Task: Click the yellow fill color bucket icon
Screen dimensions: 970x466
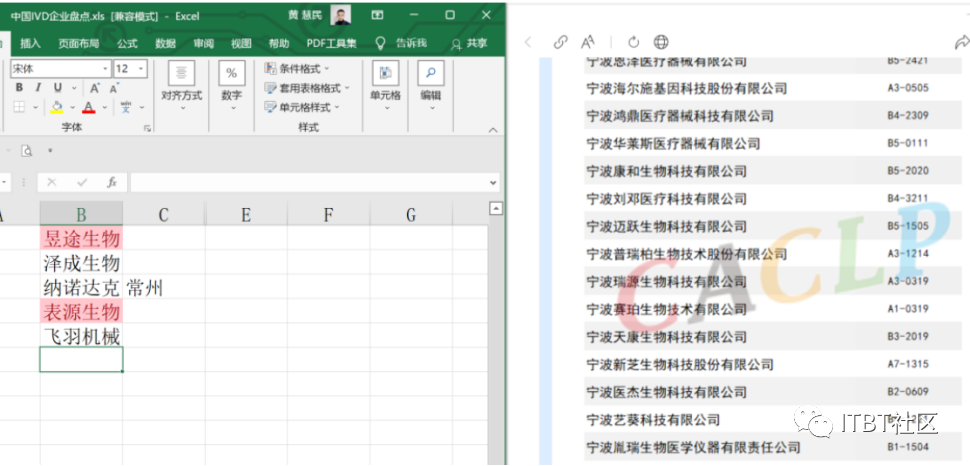Action: (x=57, y=107)
